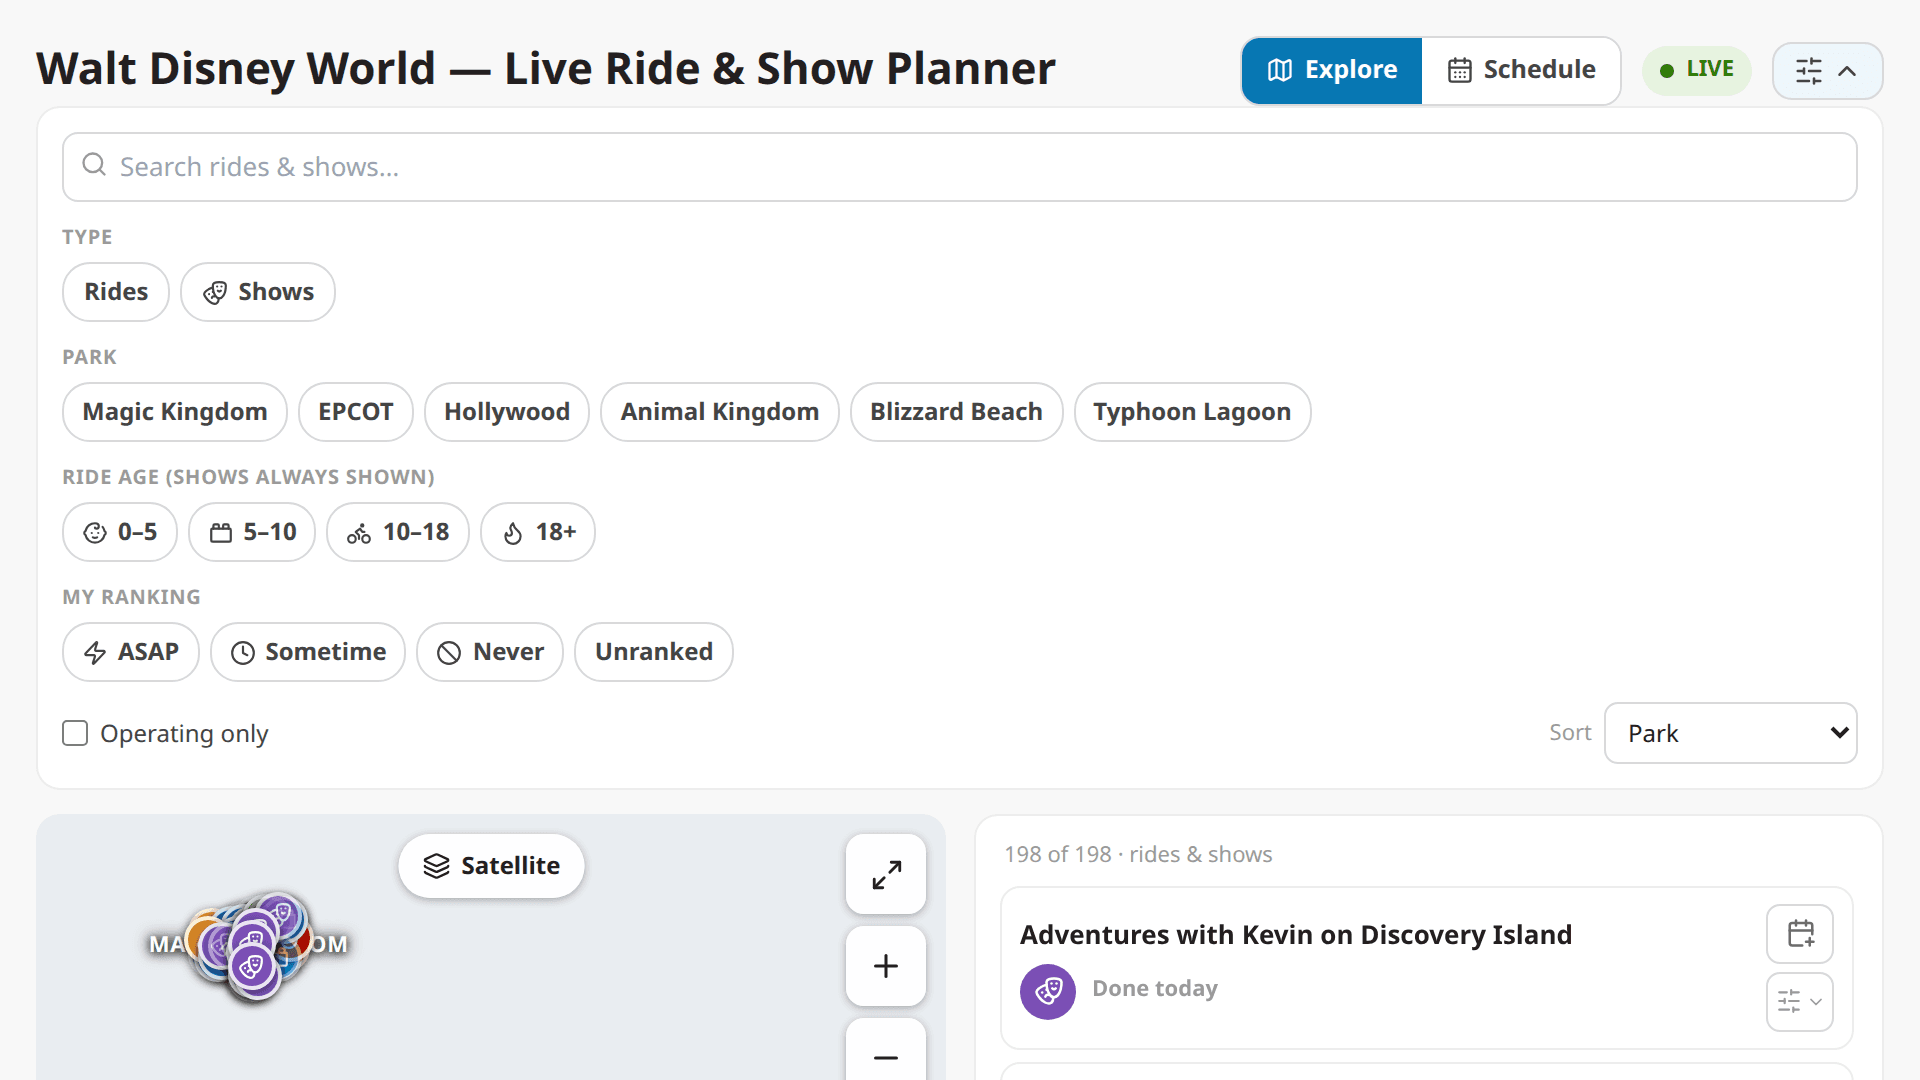Filter by Never ranking
The image size is (1920, 1080).
[x=490, y=652]
